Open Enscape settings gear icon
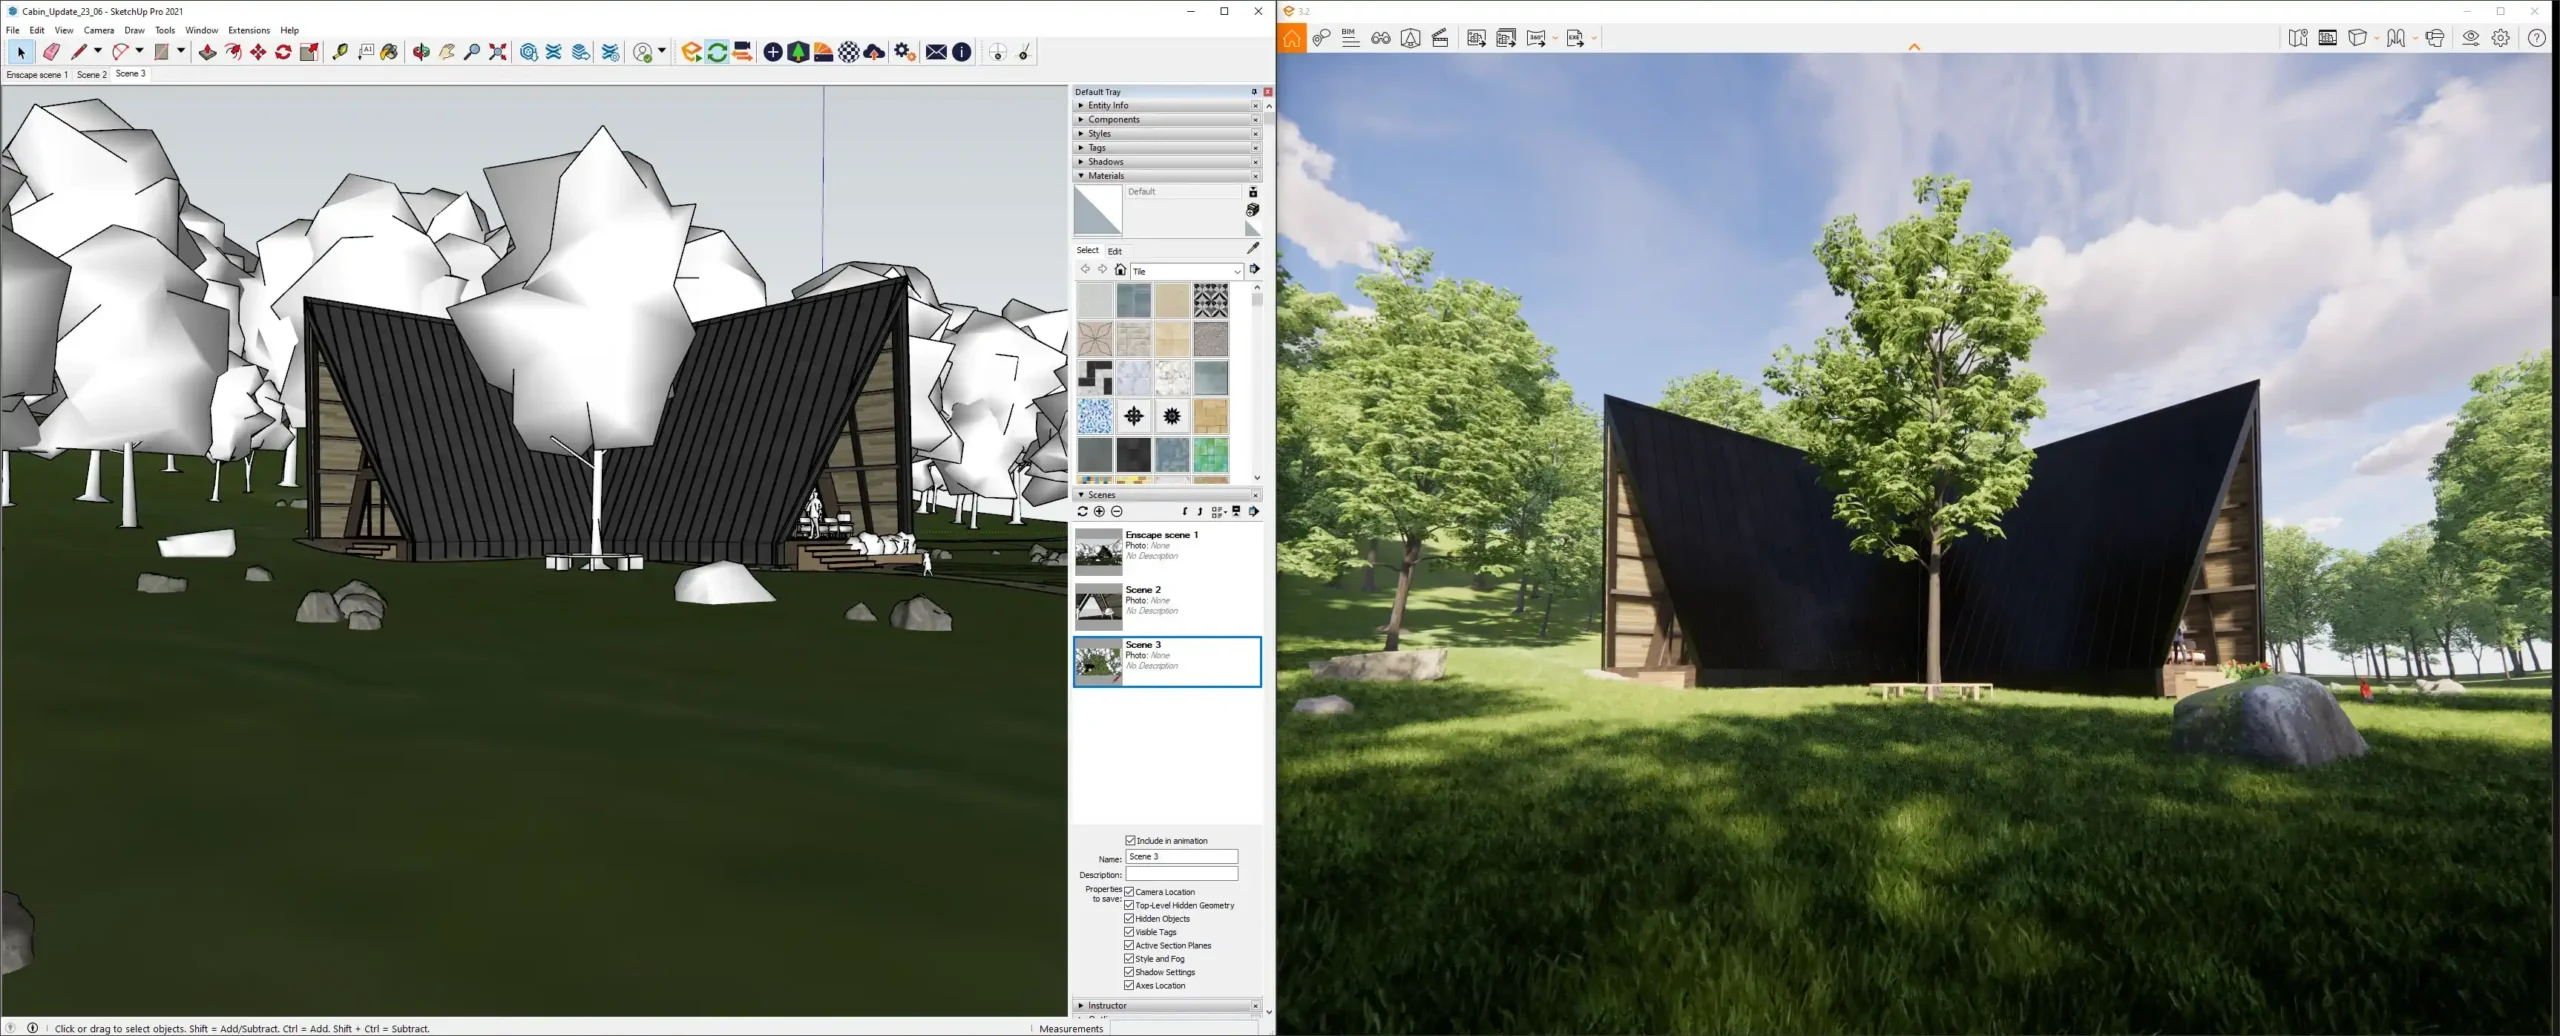2560x1036 pixels. (2500, 38)
